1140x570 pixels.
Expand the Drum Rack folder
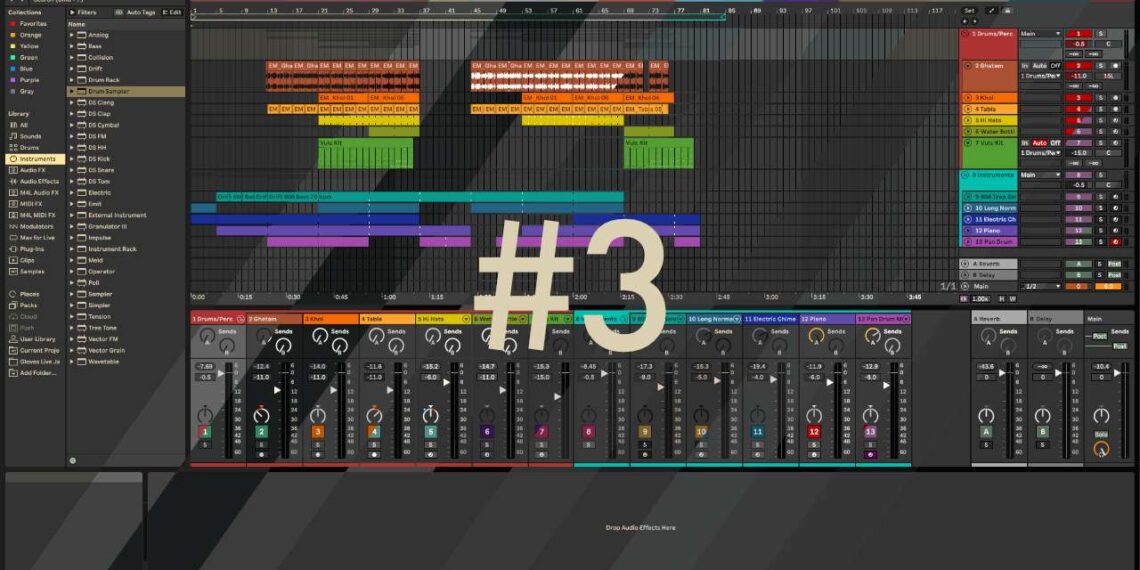coord(103,80)
